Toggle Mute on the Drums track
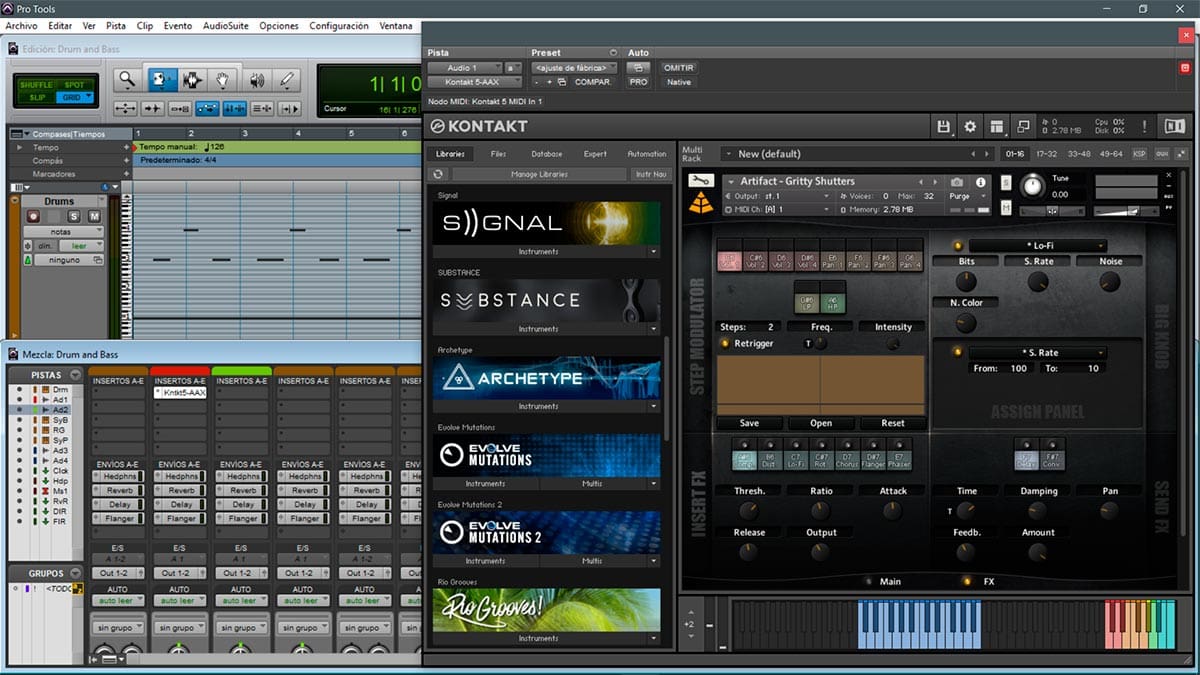This screenshot has height=675, width=1200. 94,216
